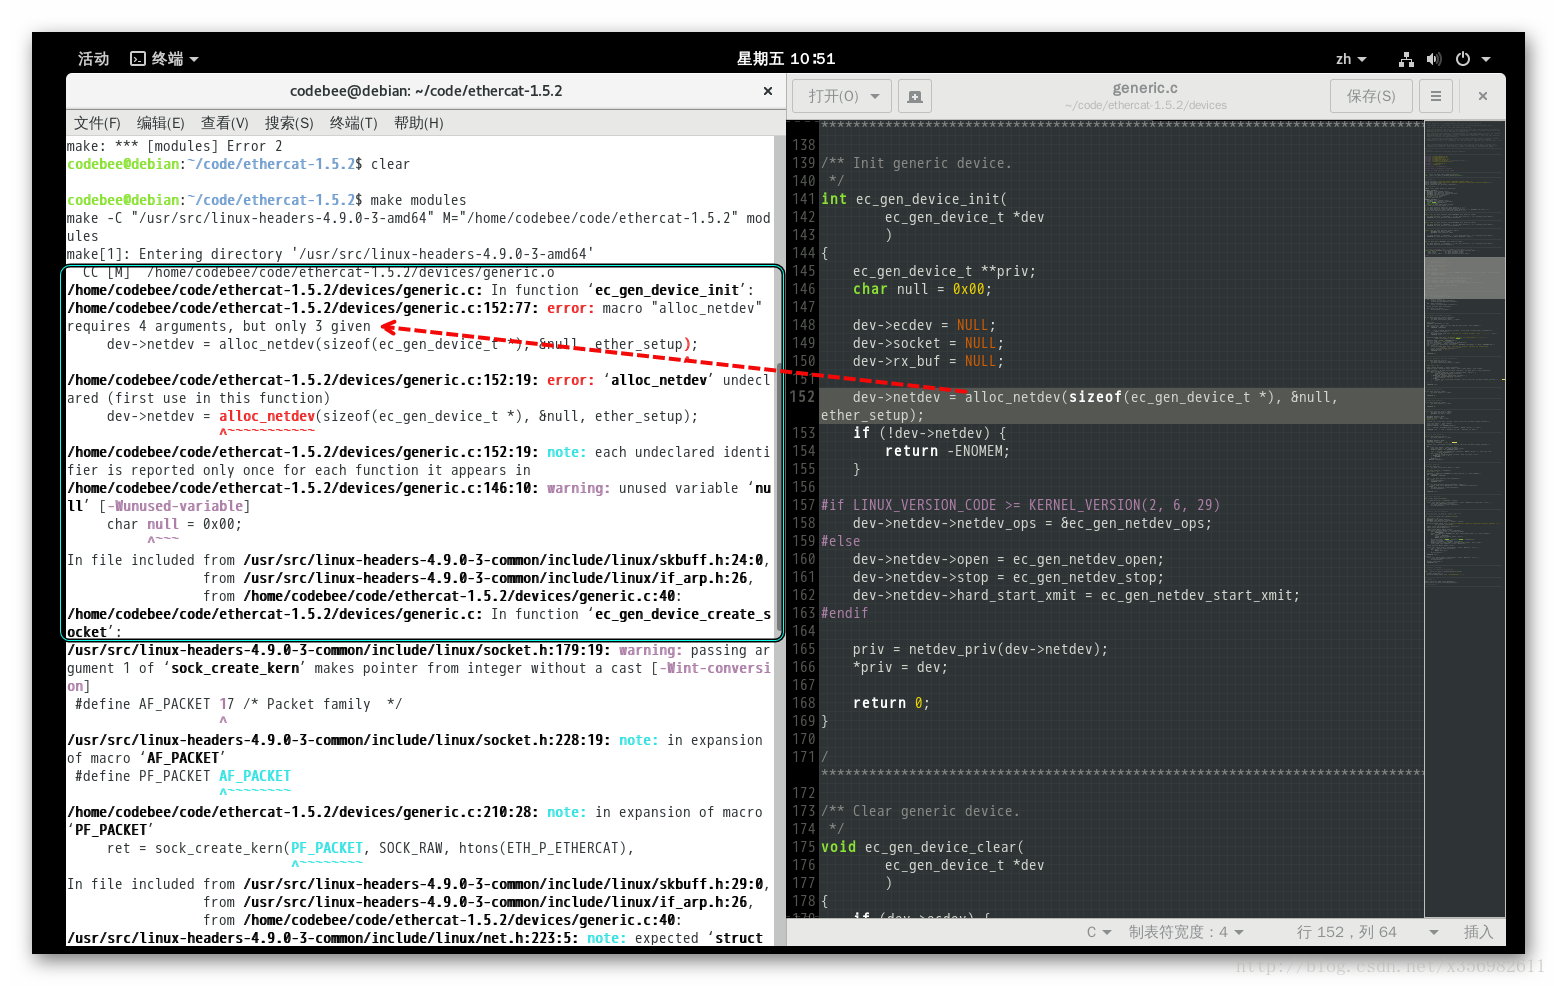Image resolution: width=1557 pixels, height=986 pixels.
Task: Open the 制表符宽度：4 dropdown
Action: click(x=1186, y=932)
